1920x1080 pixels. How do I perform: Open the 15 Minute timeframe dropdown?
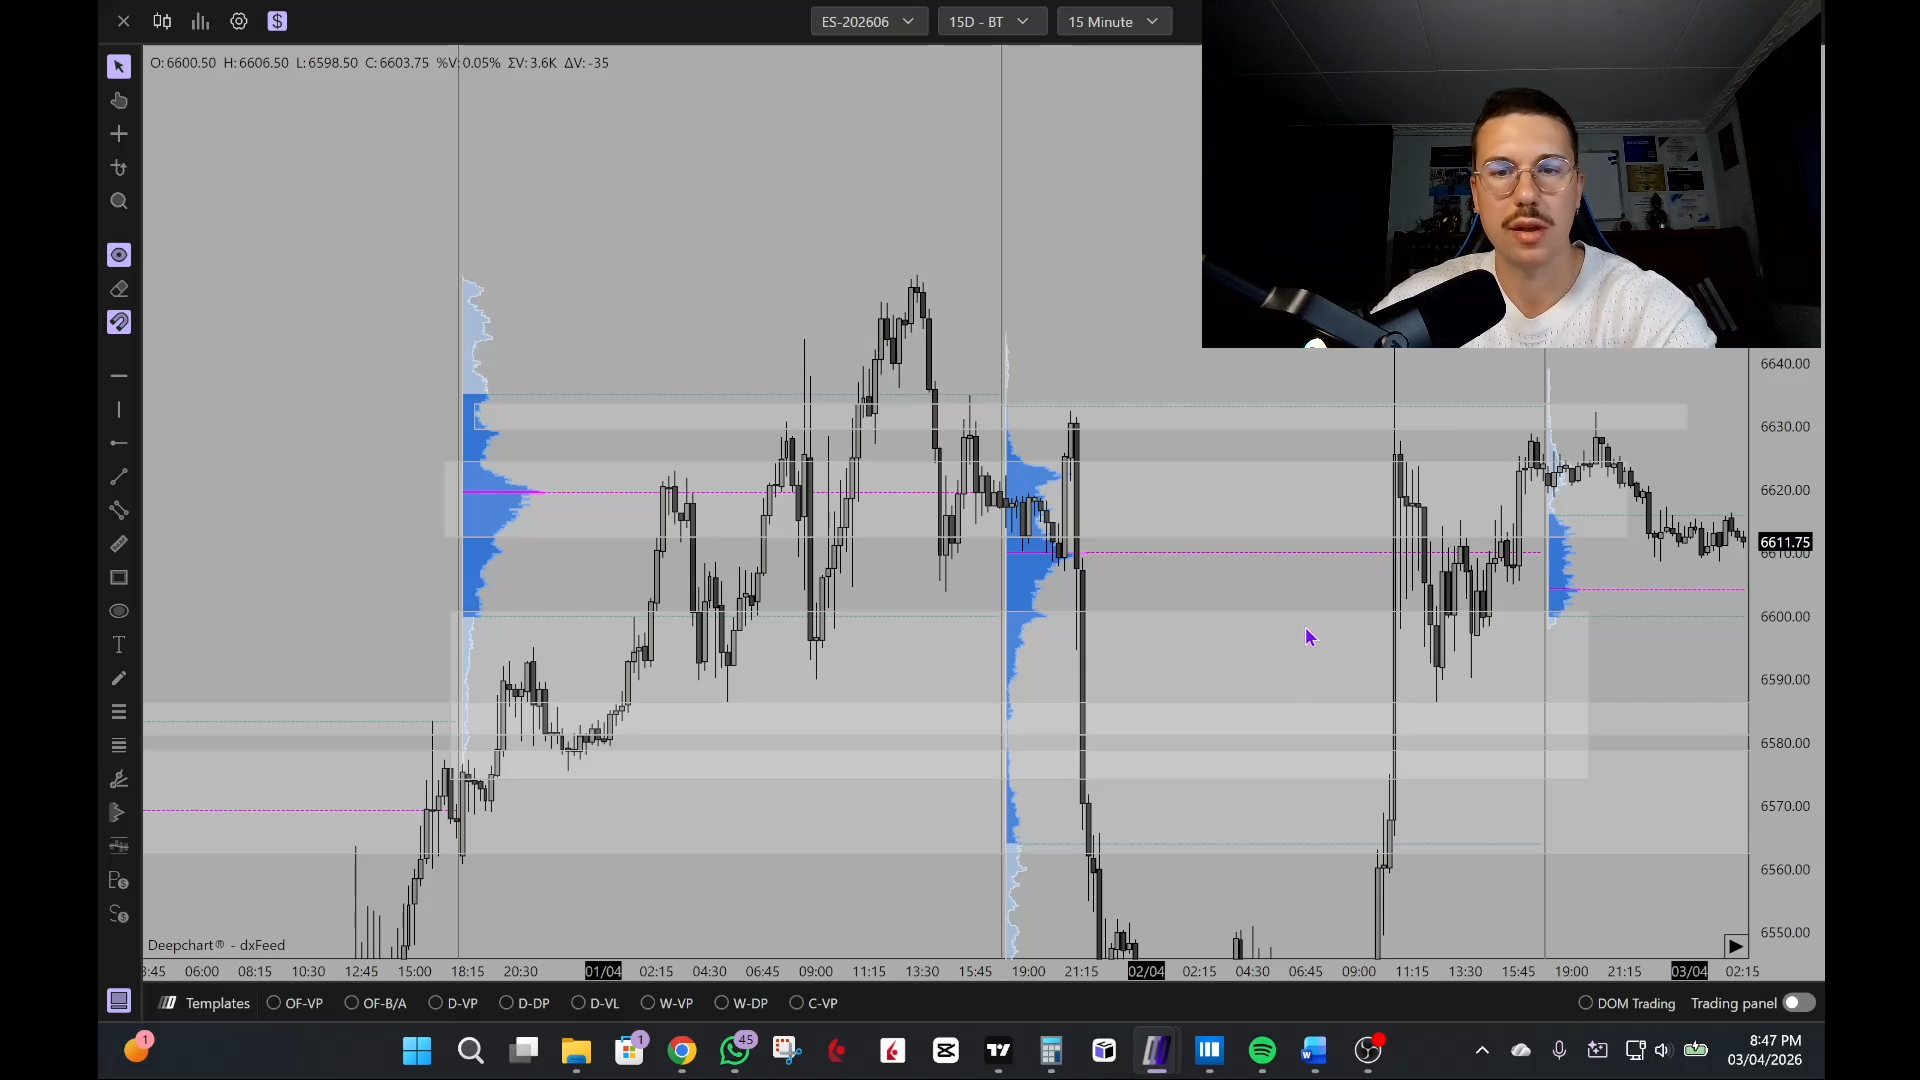(x=1114, y=21)
